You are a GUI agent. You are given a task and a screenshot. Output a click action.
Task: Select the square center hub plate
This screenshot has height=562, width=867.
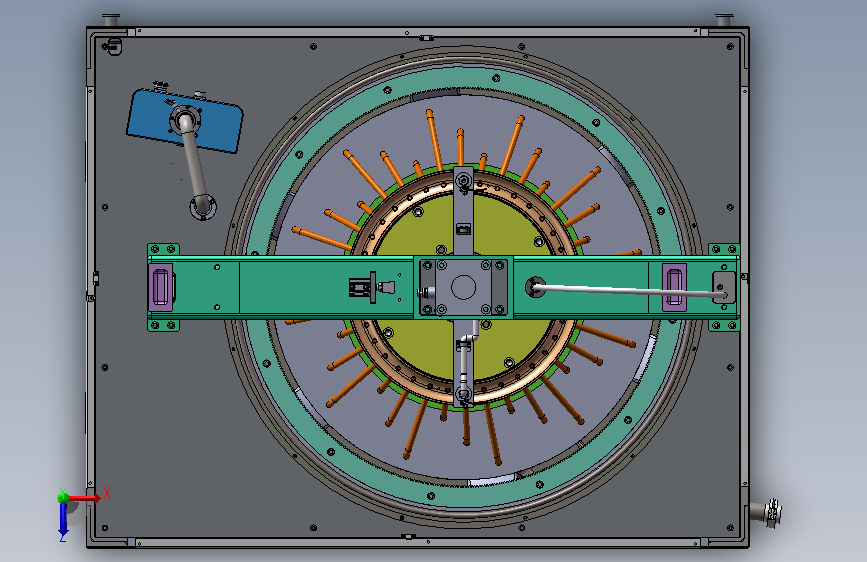(463, 287)
